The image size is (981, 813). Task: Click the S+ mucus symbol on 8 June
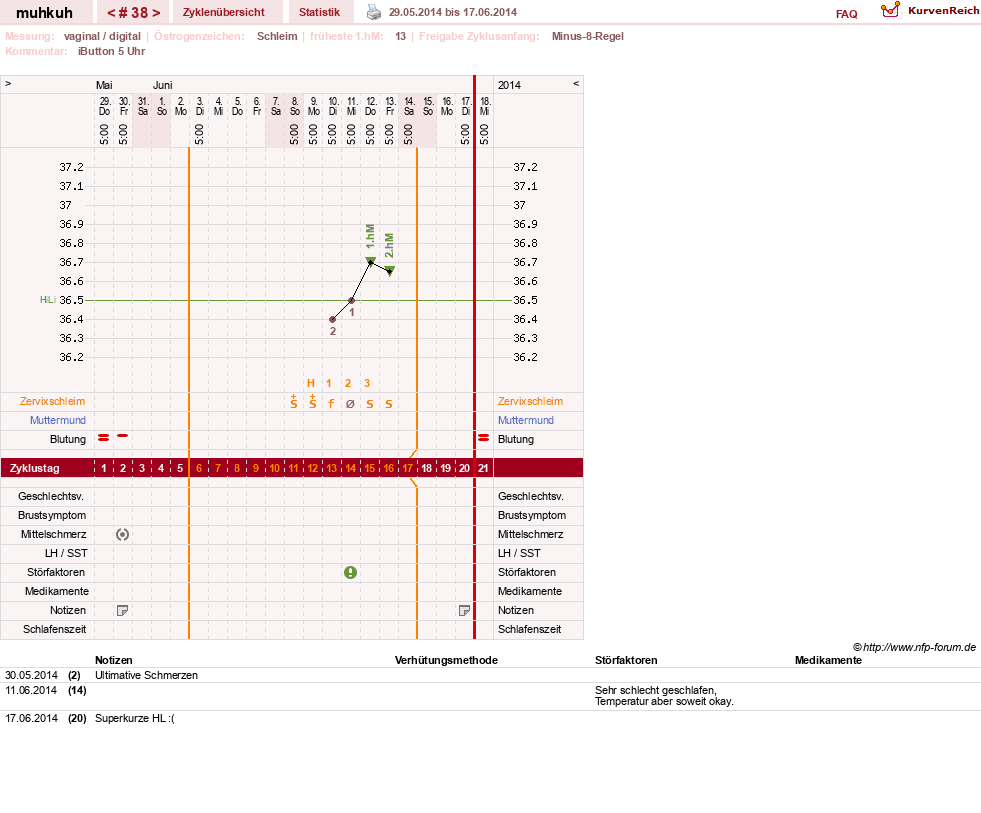pyautogui.click(x=294, y=402)
